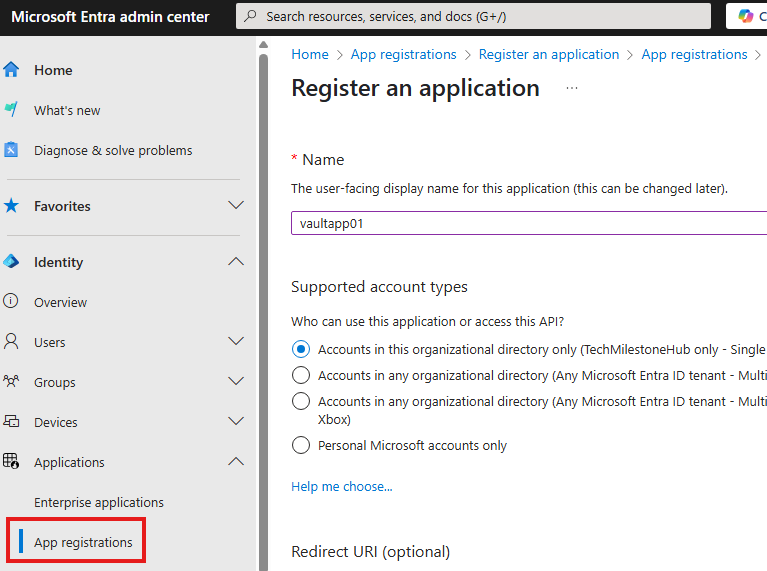This screenshot has height=571, width=767.
Task: Collapse the Identity section chevron
Action: coord(236,262)
